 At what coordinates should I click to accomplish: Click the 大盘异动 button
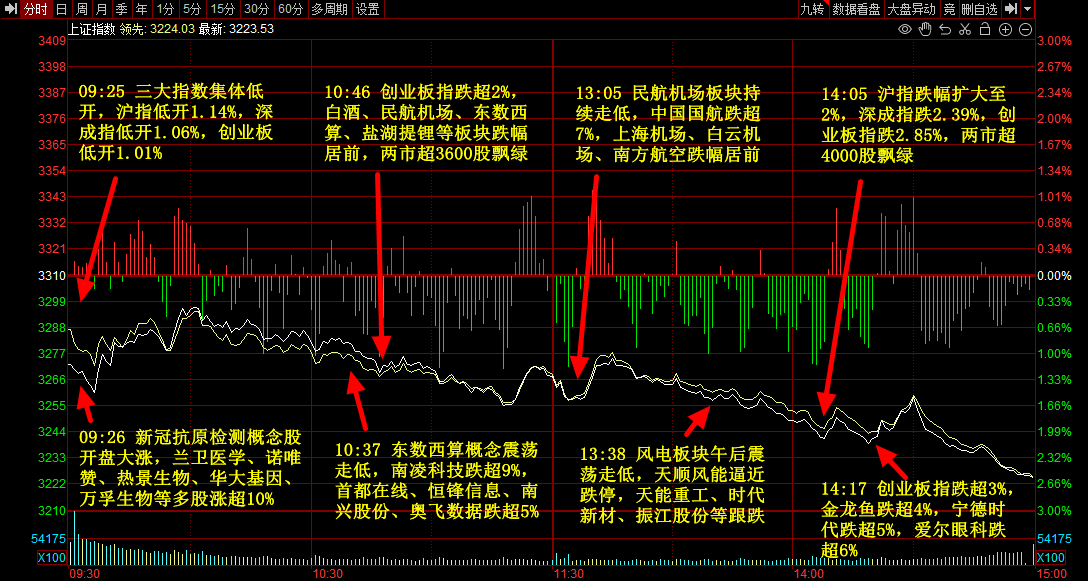click(x=911, y=9)
